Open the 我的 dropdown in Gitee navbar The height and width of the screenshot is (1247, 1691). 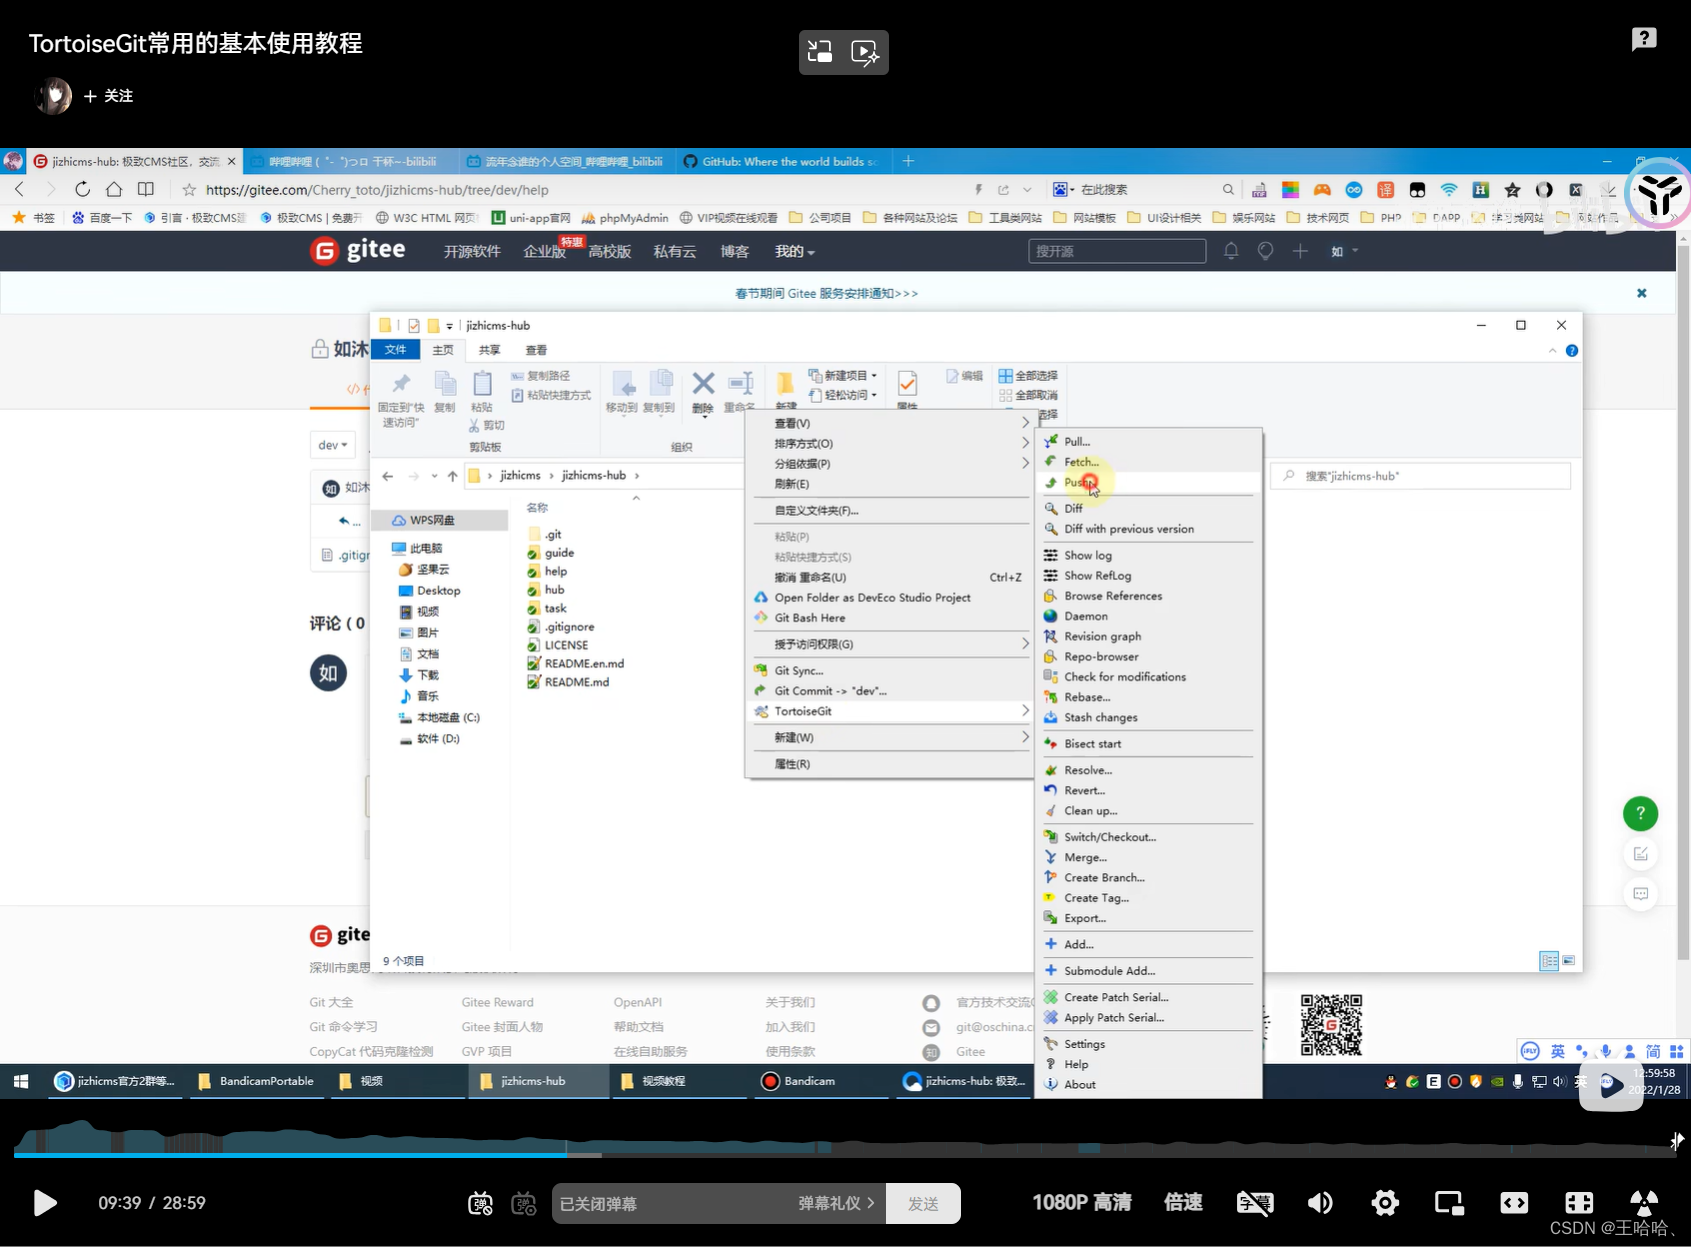[794, 251]
